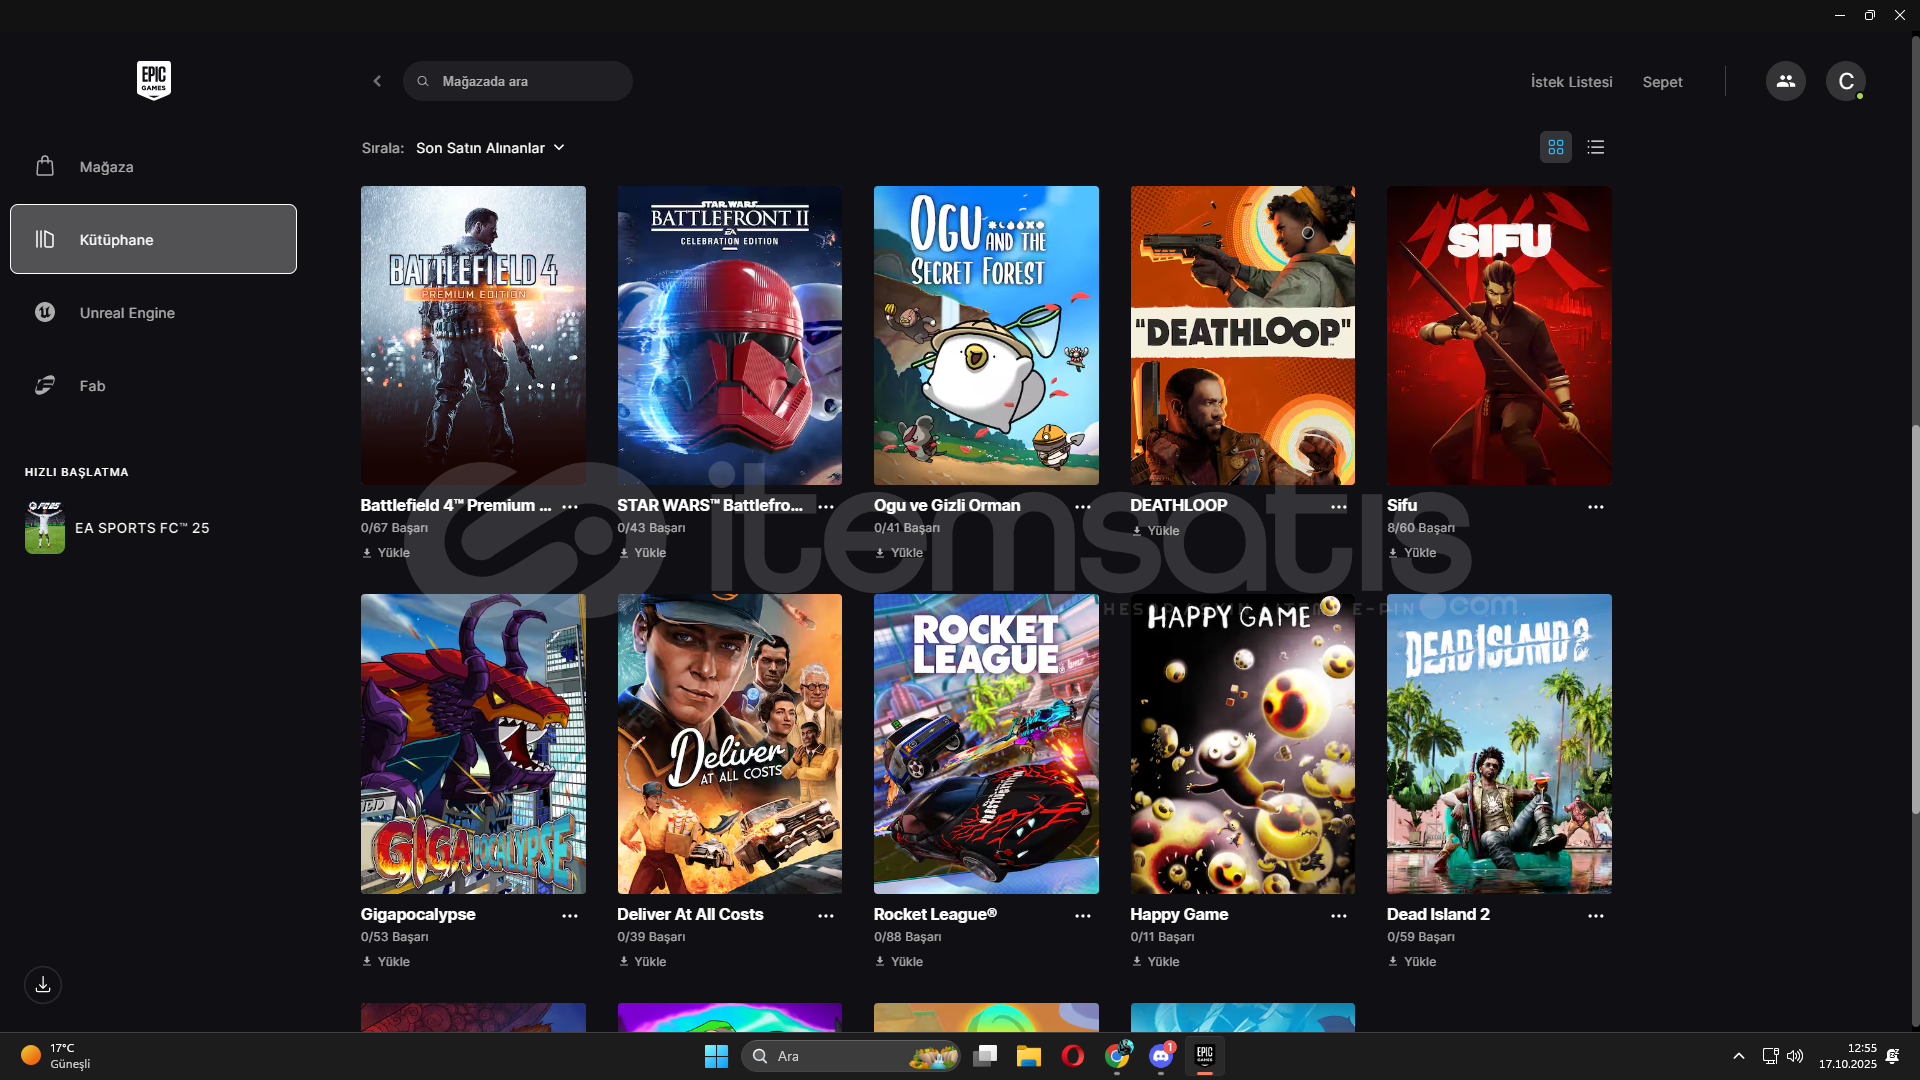Click the back arrow near search
The image size is (1920, 1080).
point(377,81)
